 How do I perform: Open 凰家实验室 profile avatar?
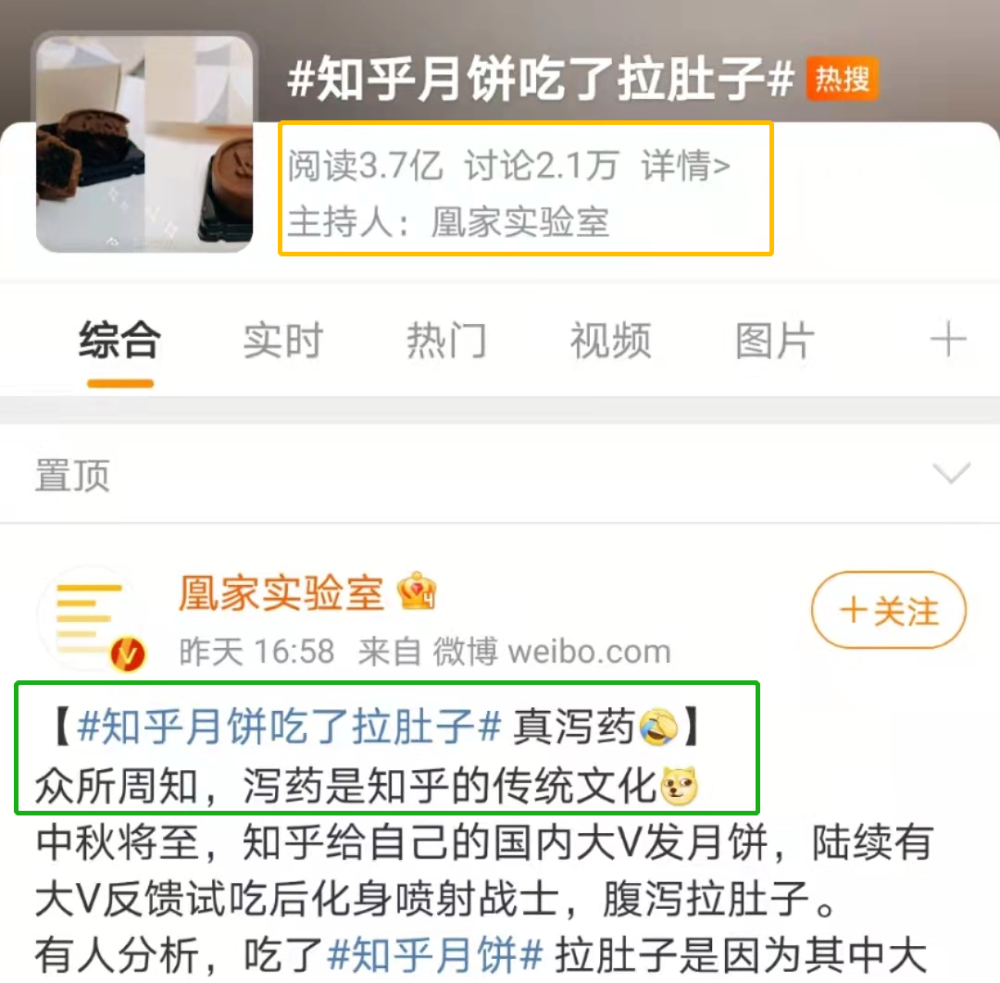91,617
